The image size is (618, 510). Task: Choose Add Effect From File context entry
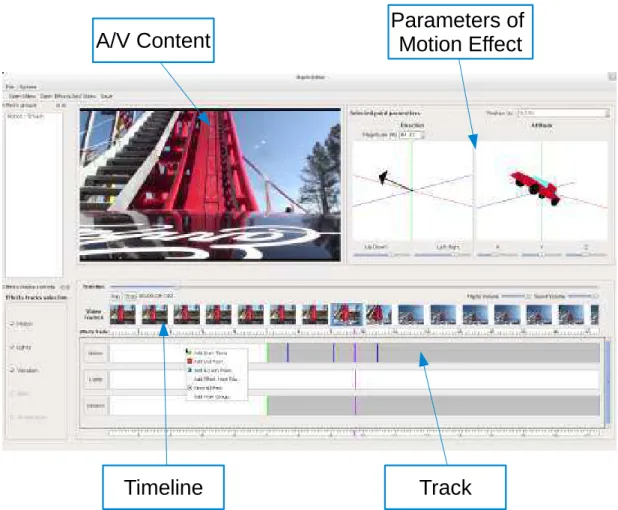217,379
